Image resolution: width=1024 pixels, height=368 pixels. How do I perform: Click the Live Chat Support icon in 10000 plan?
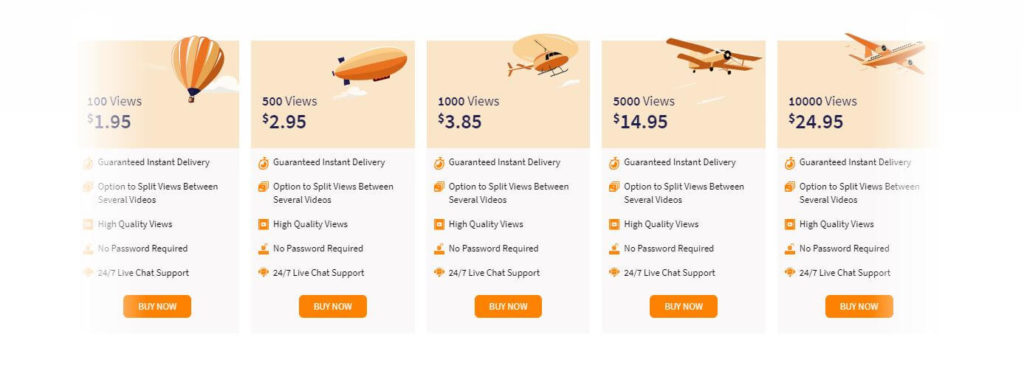790,273
